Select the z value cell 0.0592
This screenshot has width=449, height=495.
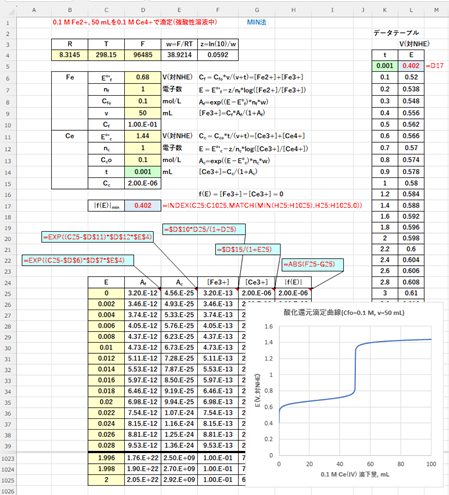(x=218, y=55)
